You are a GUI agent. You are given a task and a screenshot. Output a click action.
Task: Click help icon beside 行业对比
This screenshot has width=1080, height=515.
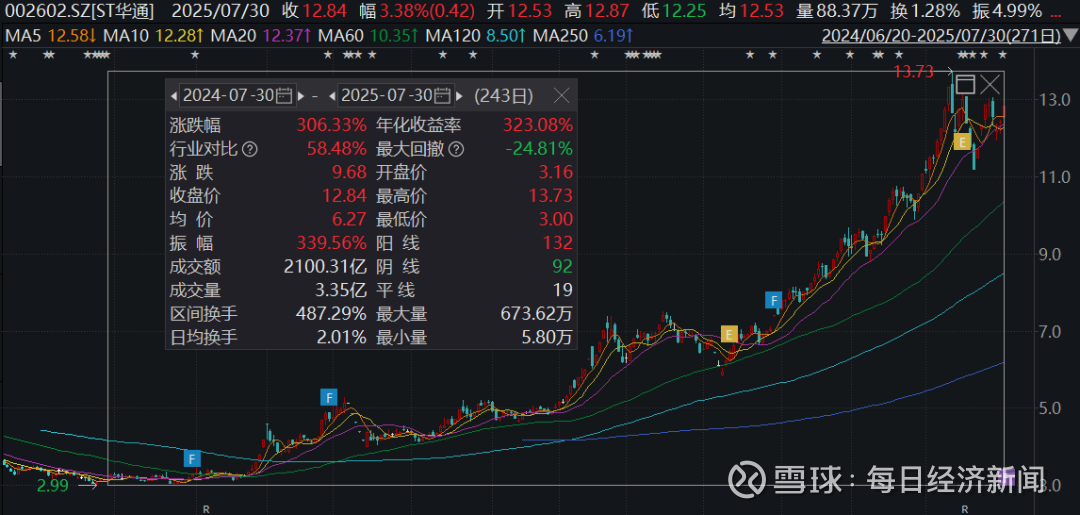[x=250, y=148]
